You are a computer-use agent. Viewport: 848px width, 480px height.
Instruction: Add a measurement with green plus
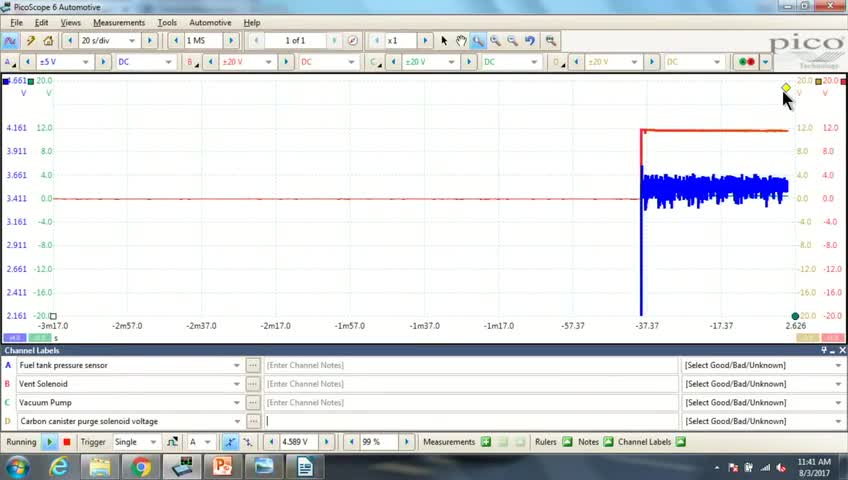tap(486, 442)
